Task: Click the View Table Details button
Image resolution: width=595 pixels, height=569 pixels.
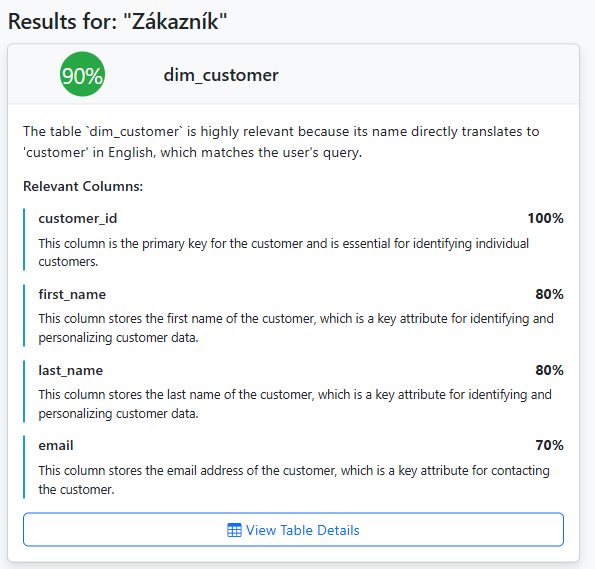Action: pyautogui.click(x=293, y=530)
